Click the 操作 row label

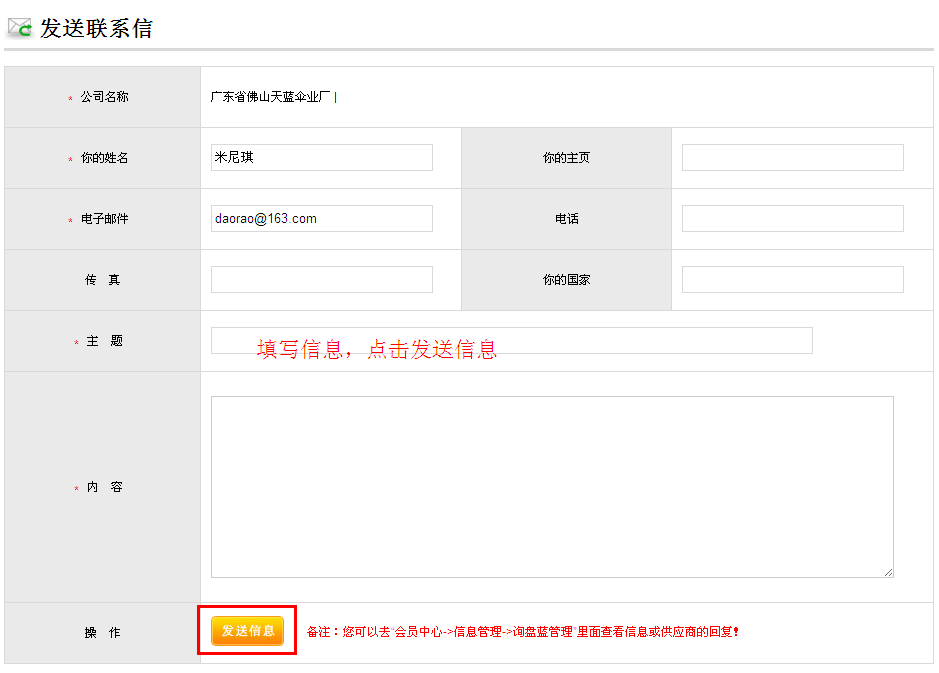point(101,630)
